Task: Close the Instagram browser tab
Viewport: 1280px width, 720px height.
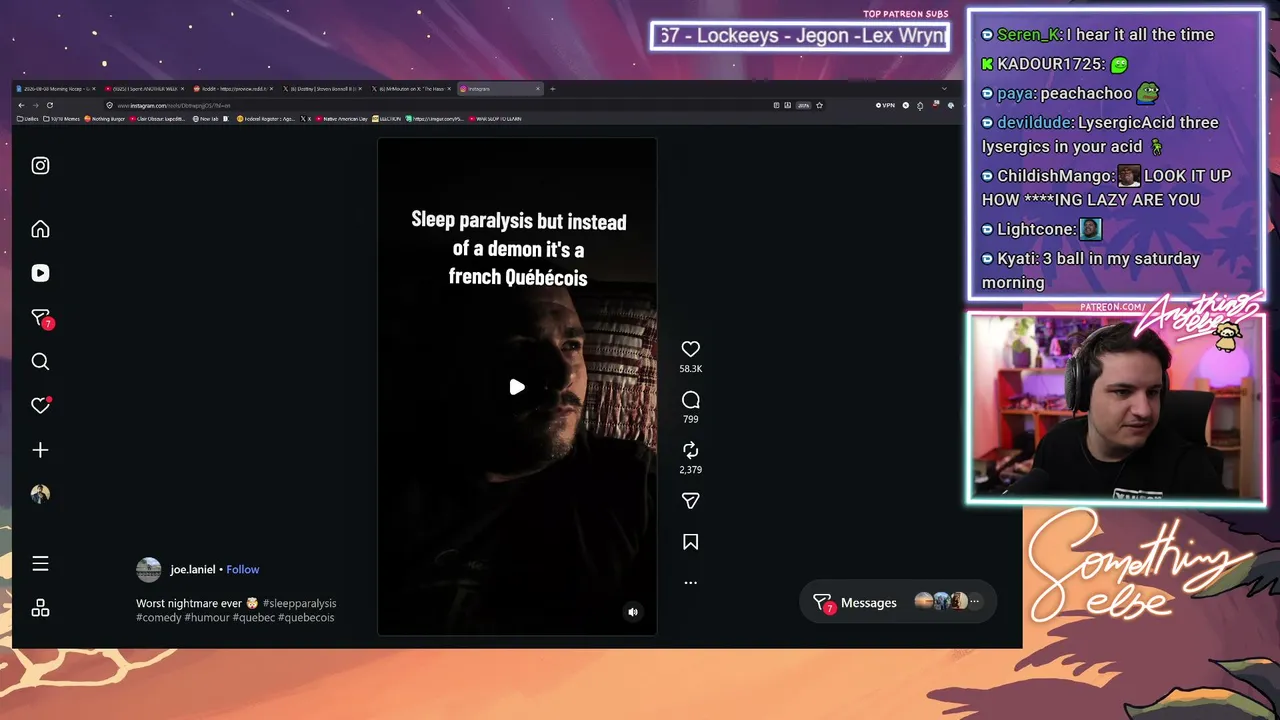Action: (538, 89)
